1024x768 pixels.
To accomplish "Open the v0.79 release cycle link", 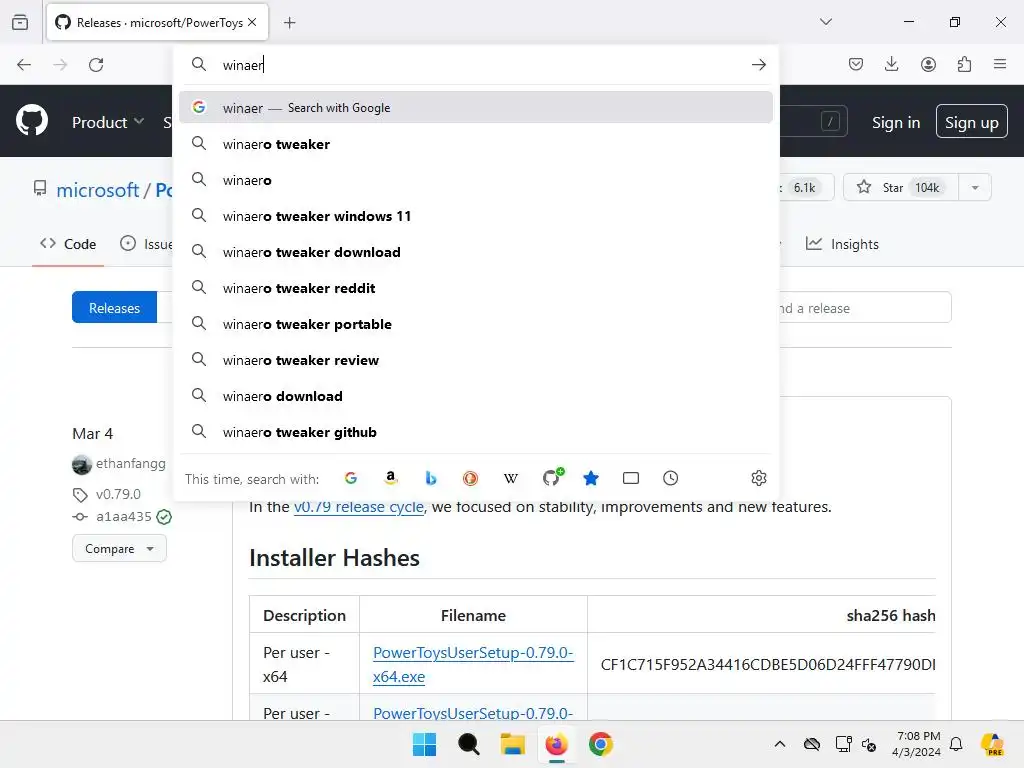I will (359, 507).
